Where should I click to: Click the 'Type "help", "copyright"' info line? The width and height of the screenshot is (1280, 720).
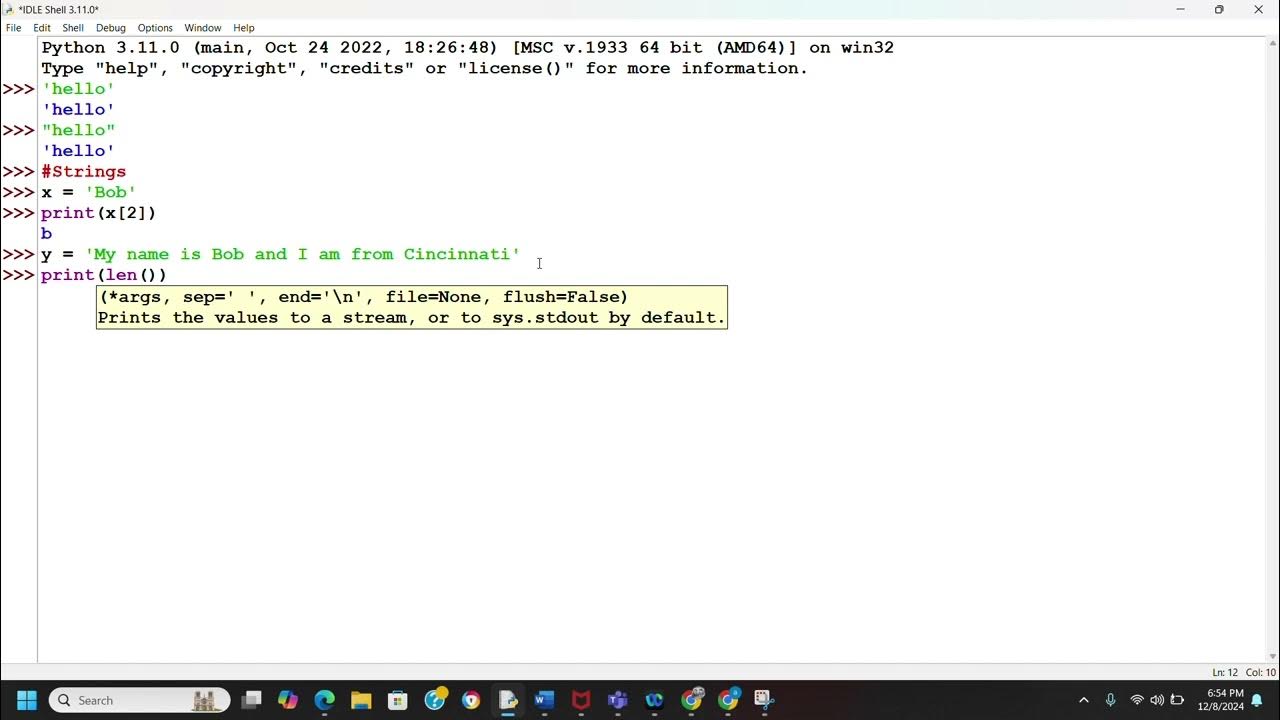tap(424, 68)
